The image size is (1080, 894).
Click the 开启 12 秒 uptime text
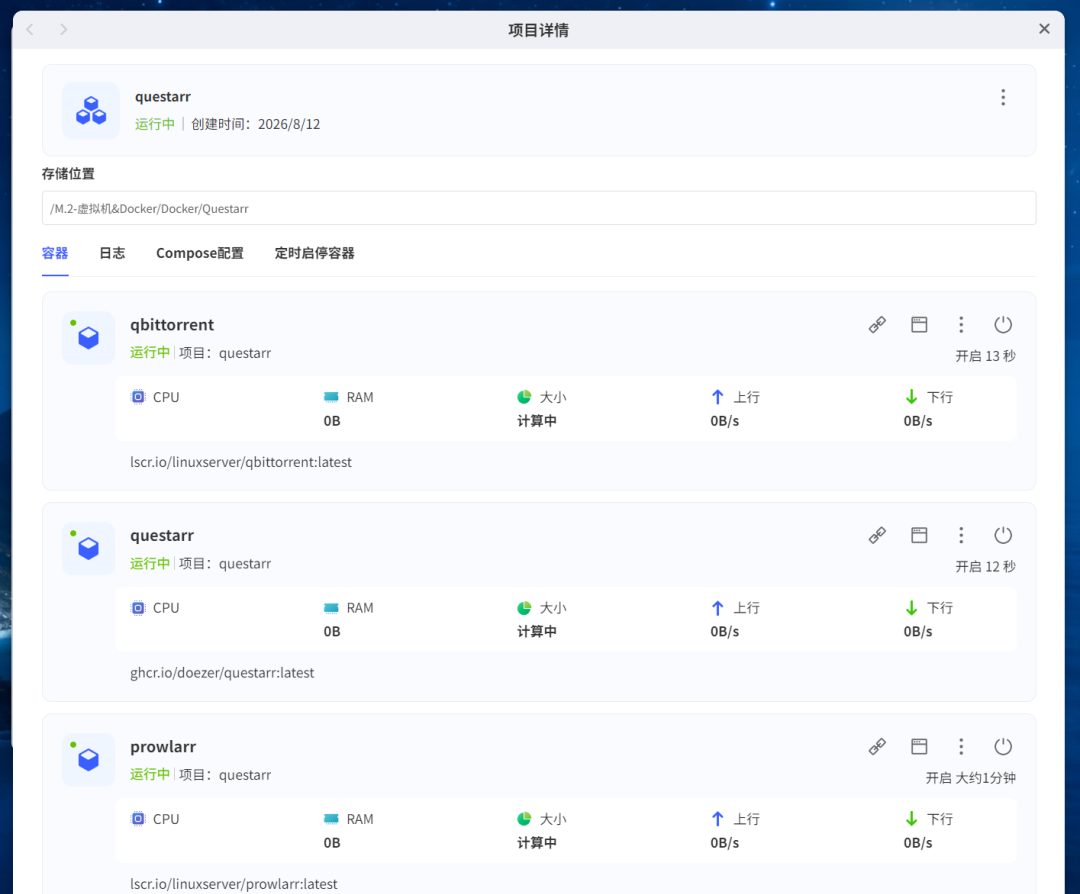985,567
